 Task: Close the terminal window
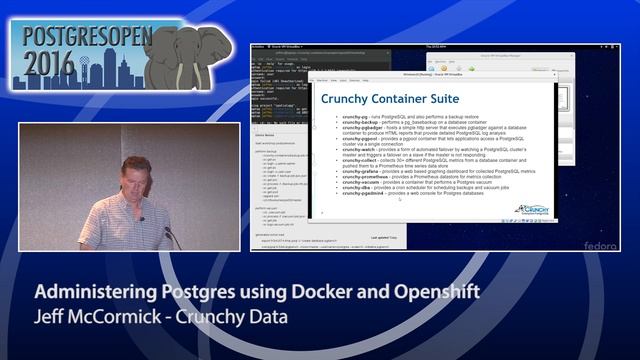(388, 53)
